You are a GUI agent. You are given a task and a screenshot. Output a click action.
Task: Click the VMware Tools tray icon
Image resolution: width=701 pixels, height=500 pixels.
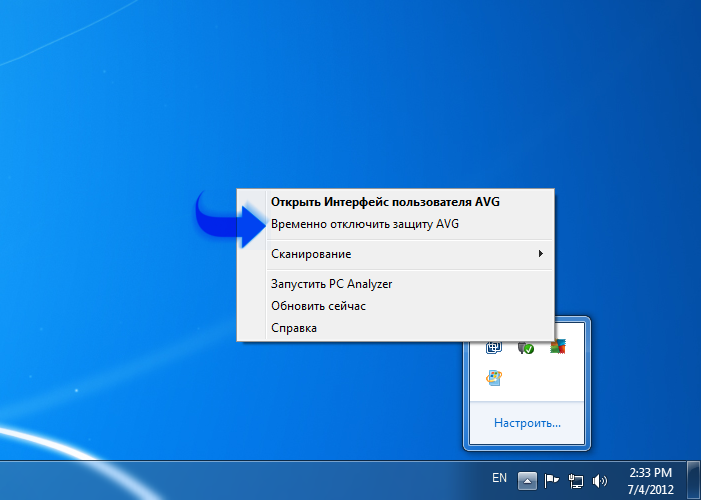click(494, 347)
